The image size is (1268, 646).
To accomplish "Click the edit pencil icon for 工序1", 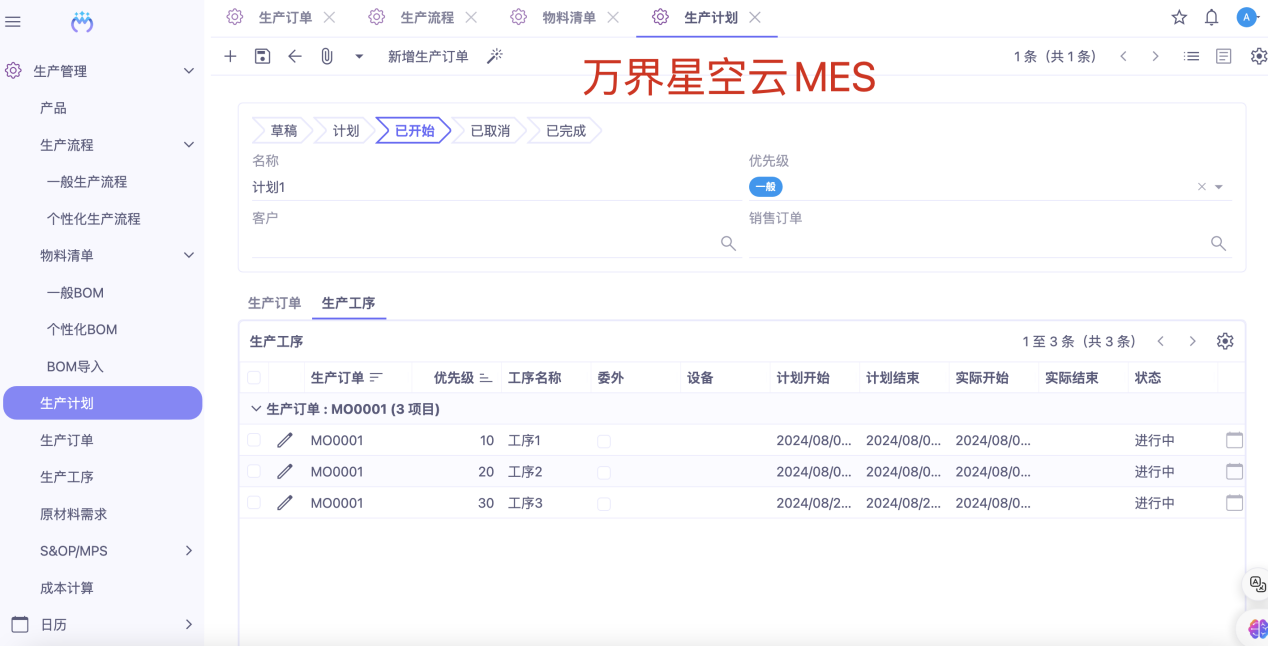I will pyautogui.click(x=285, y=439).
